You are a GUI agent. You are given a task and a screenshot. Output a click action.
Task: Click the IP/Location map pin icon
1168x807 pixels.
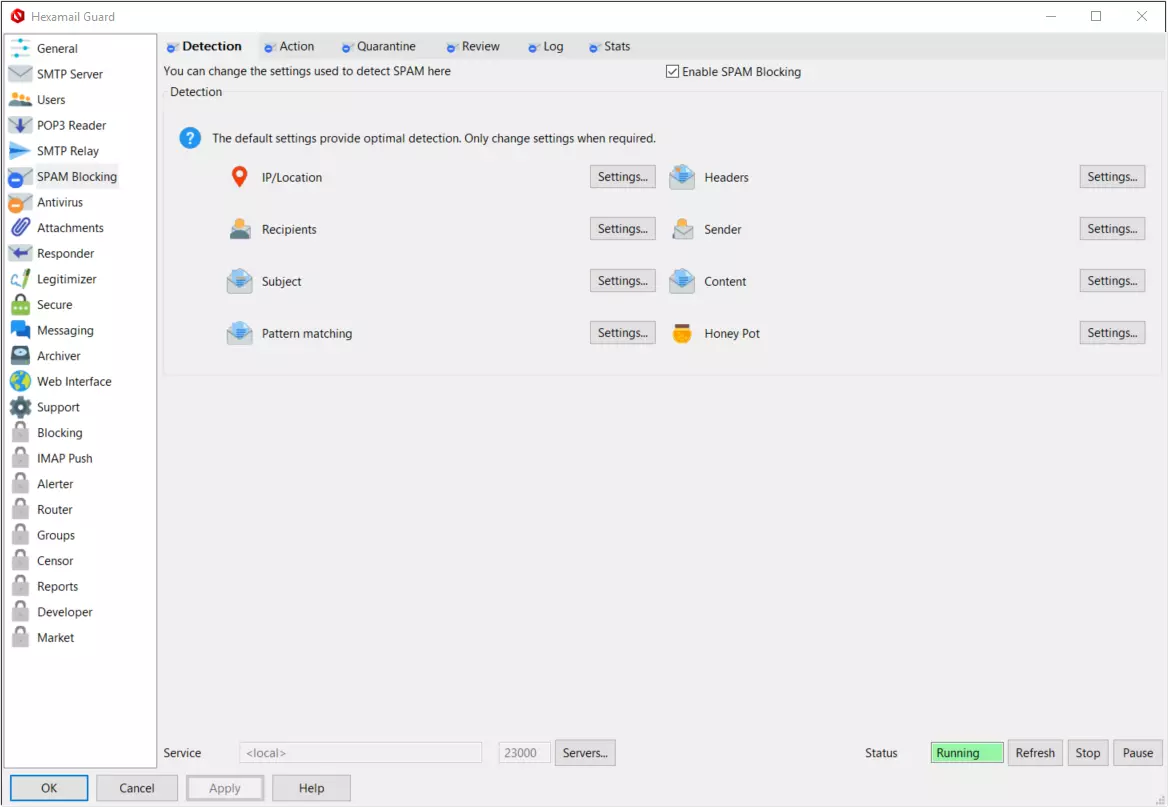[x=239, y=177]
